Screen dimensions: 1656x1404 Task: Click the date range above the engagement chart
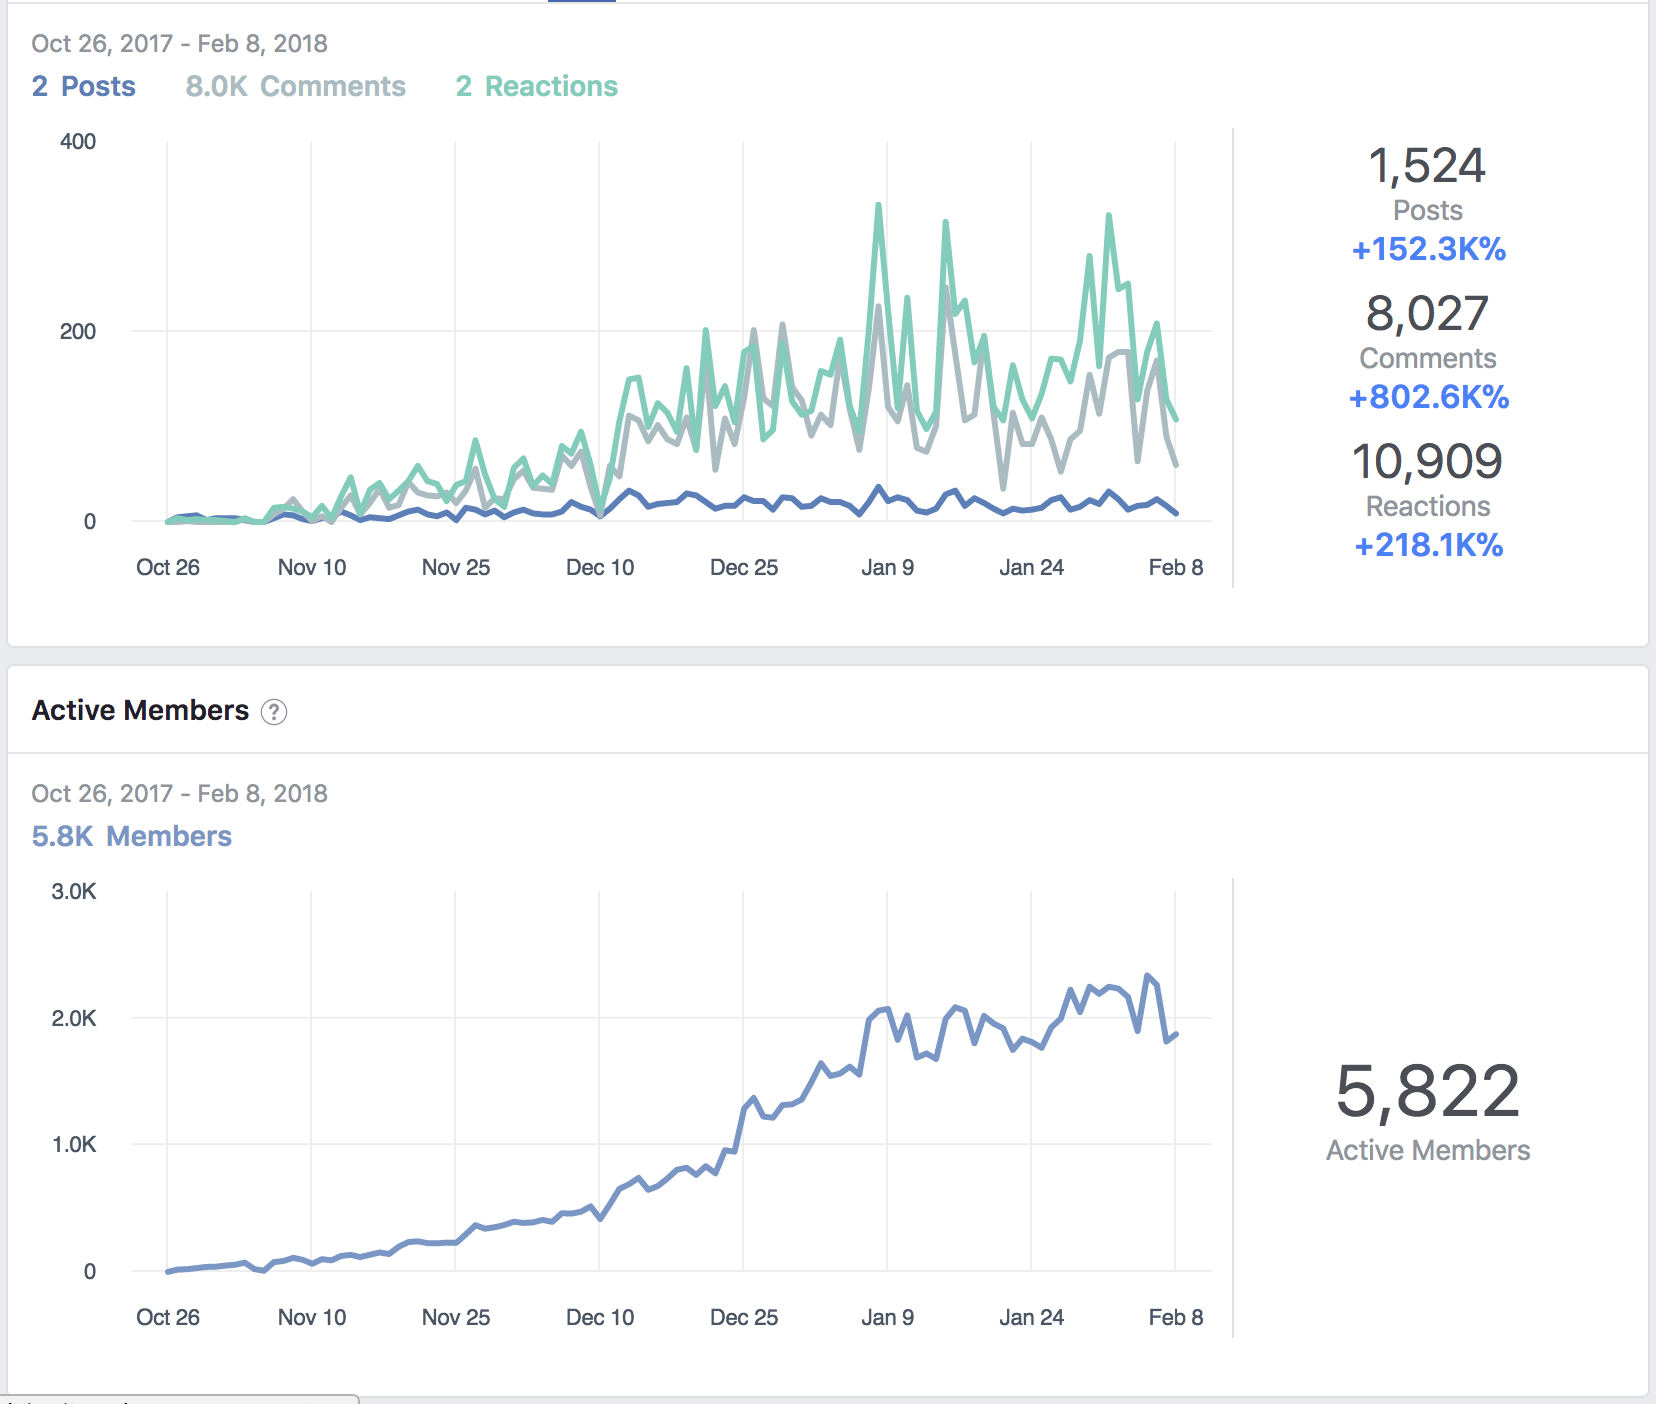[x=179, y=44]
